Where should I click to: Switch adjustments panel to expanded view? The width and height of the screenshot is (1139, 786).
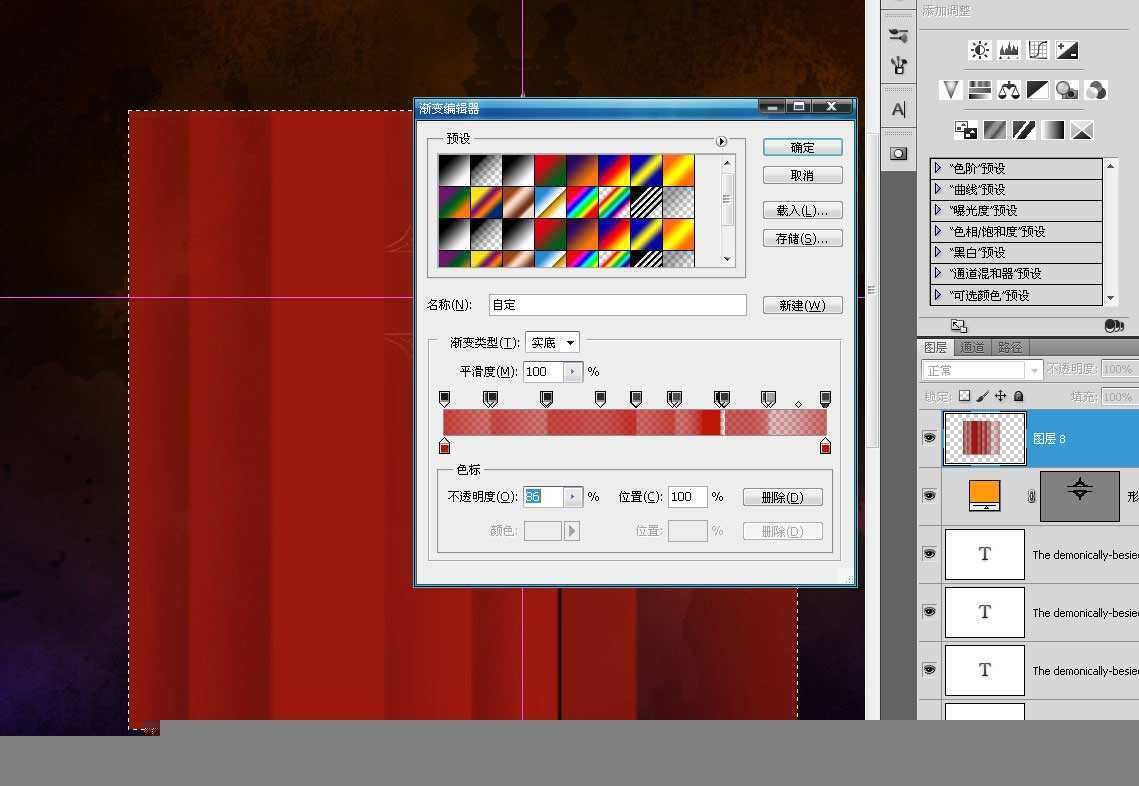pos(959,326)
